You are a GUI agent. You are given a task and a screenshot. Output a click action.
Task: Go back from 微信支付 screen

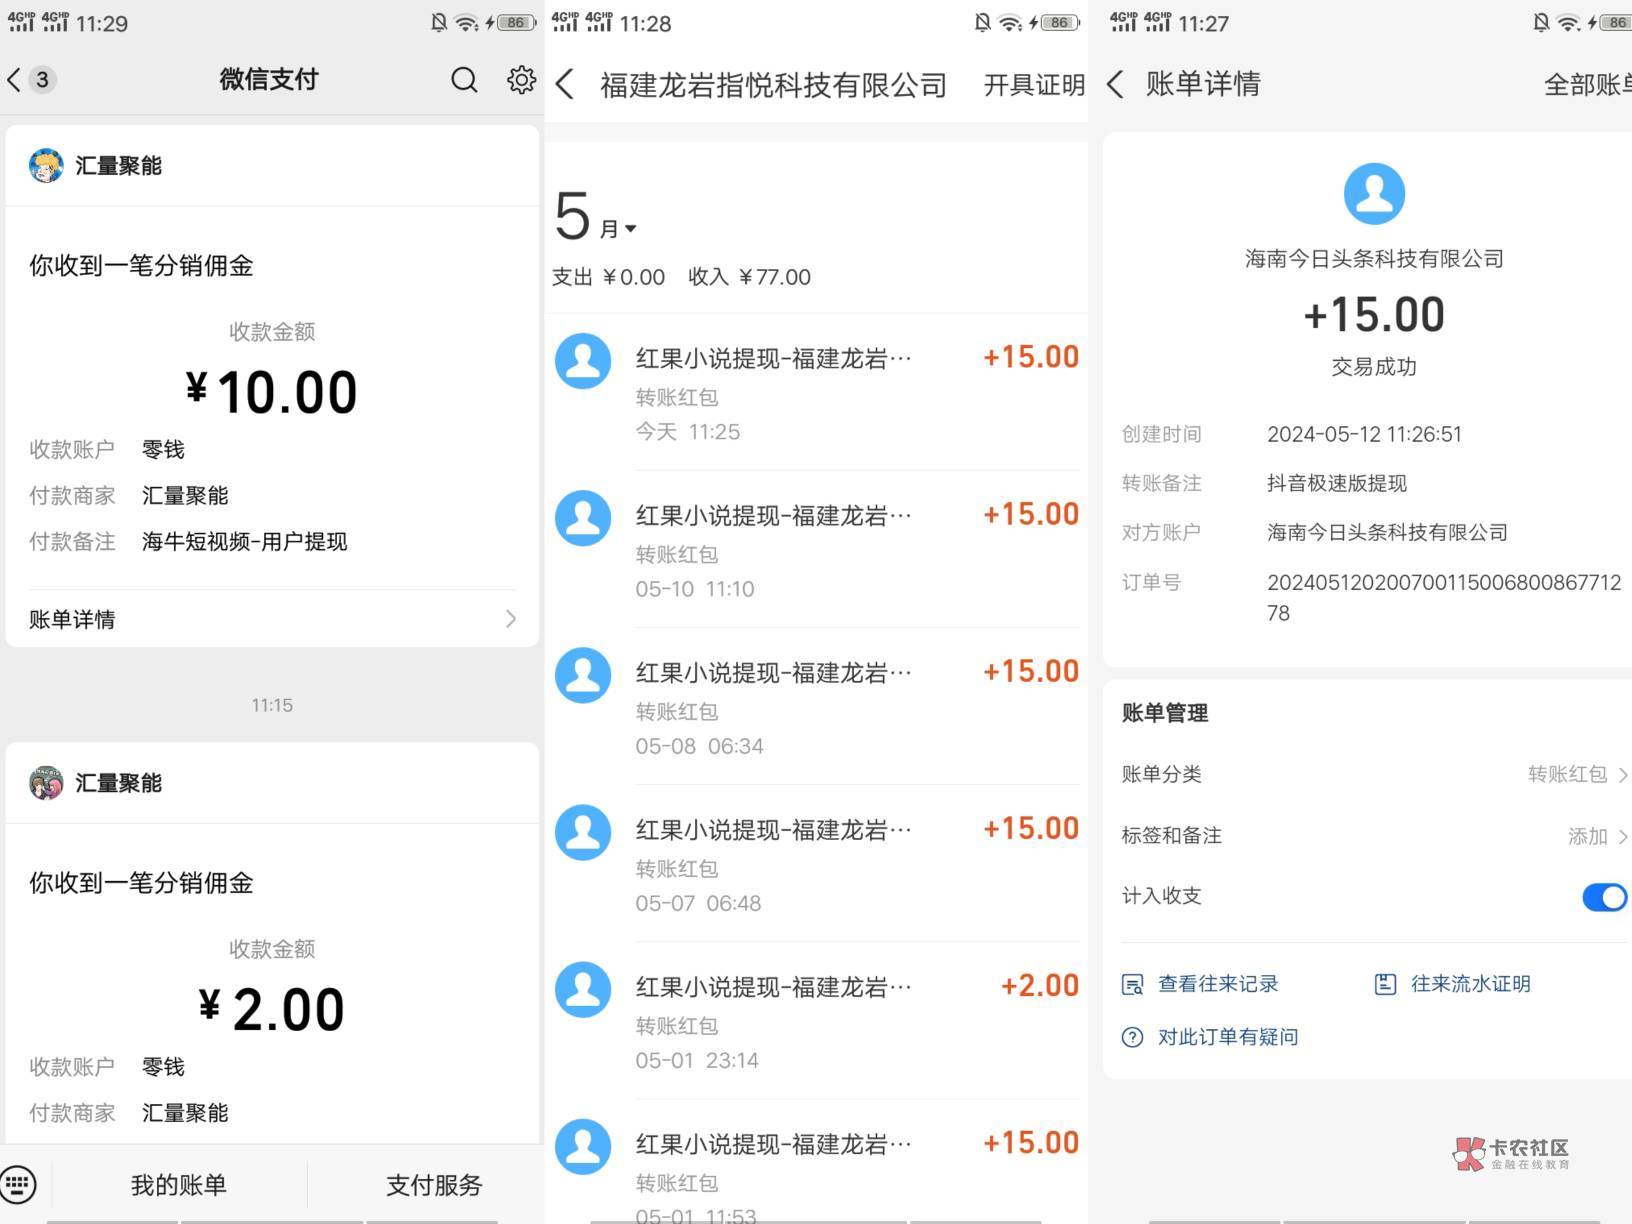14,80
